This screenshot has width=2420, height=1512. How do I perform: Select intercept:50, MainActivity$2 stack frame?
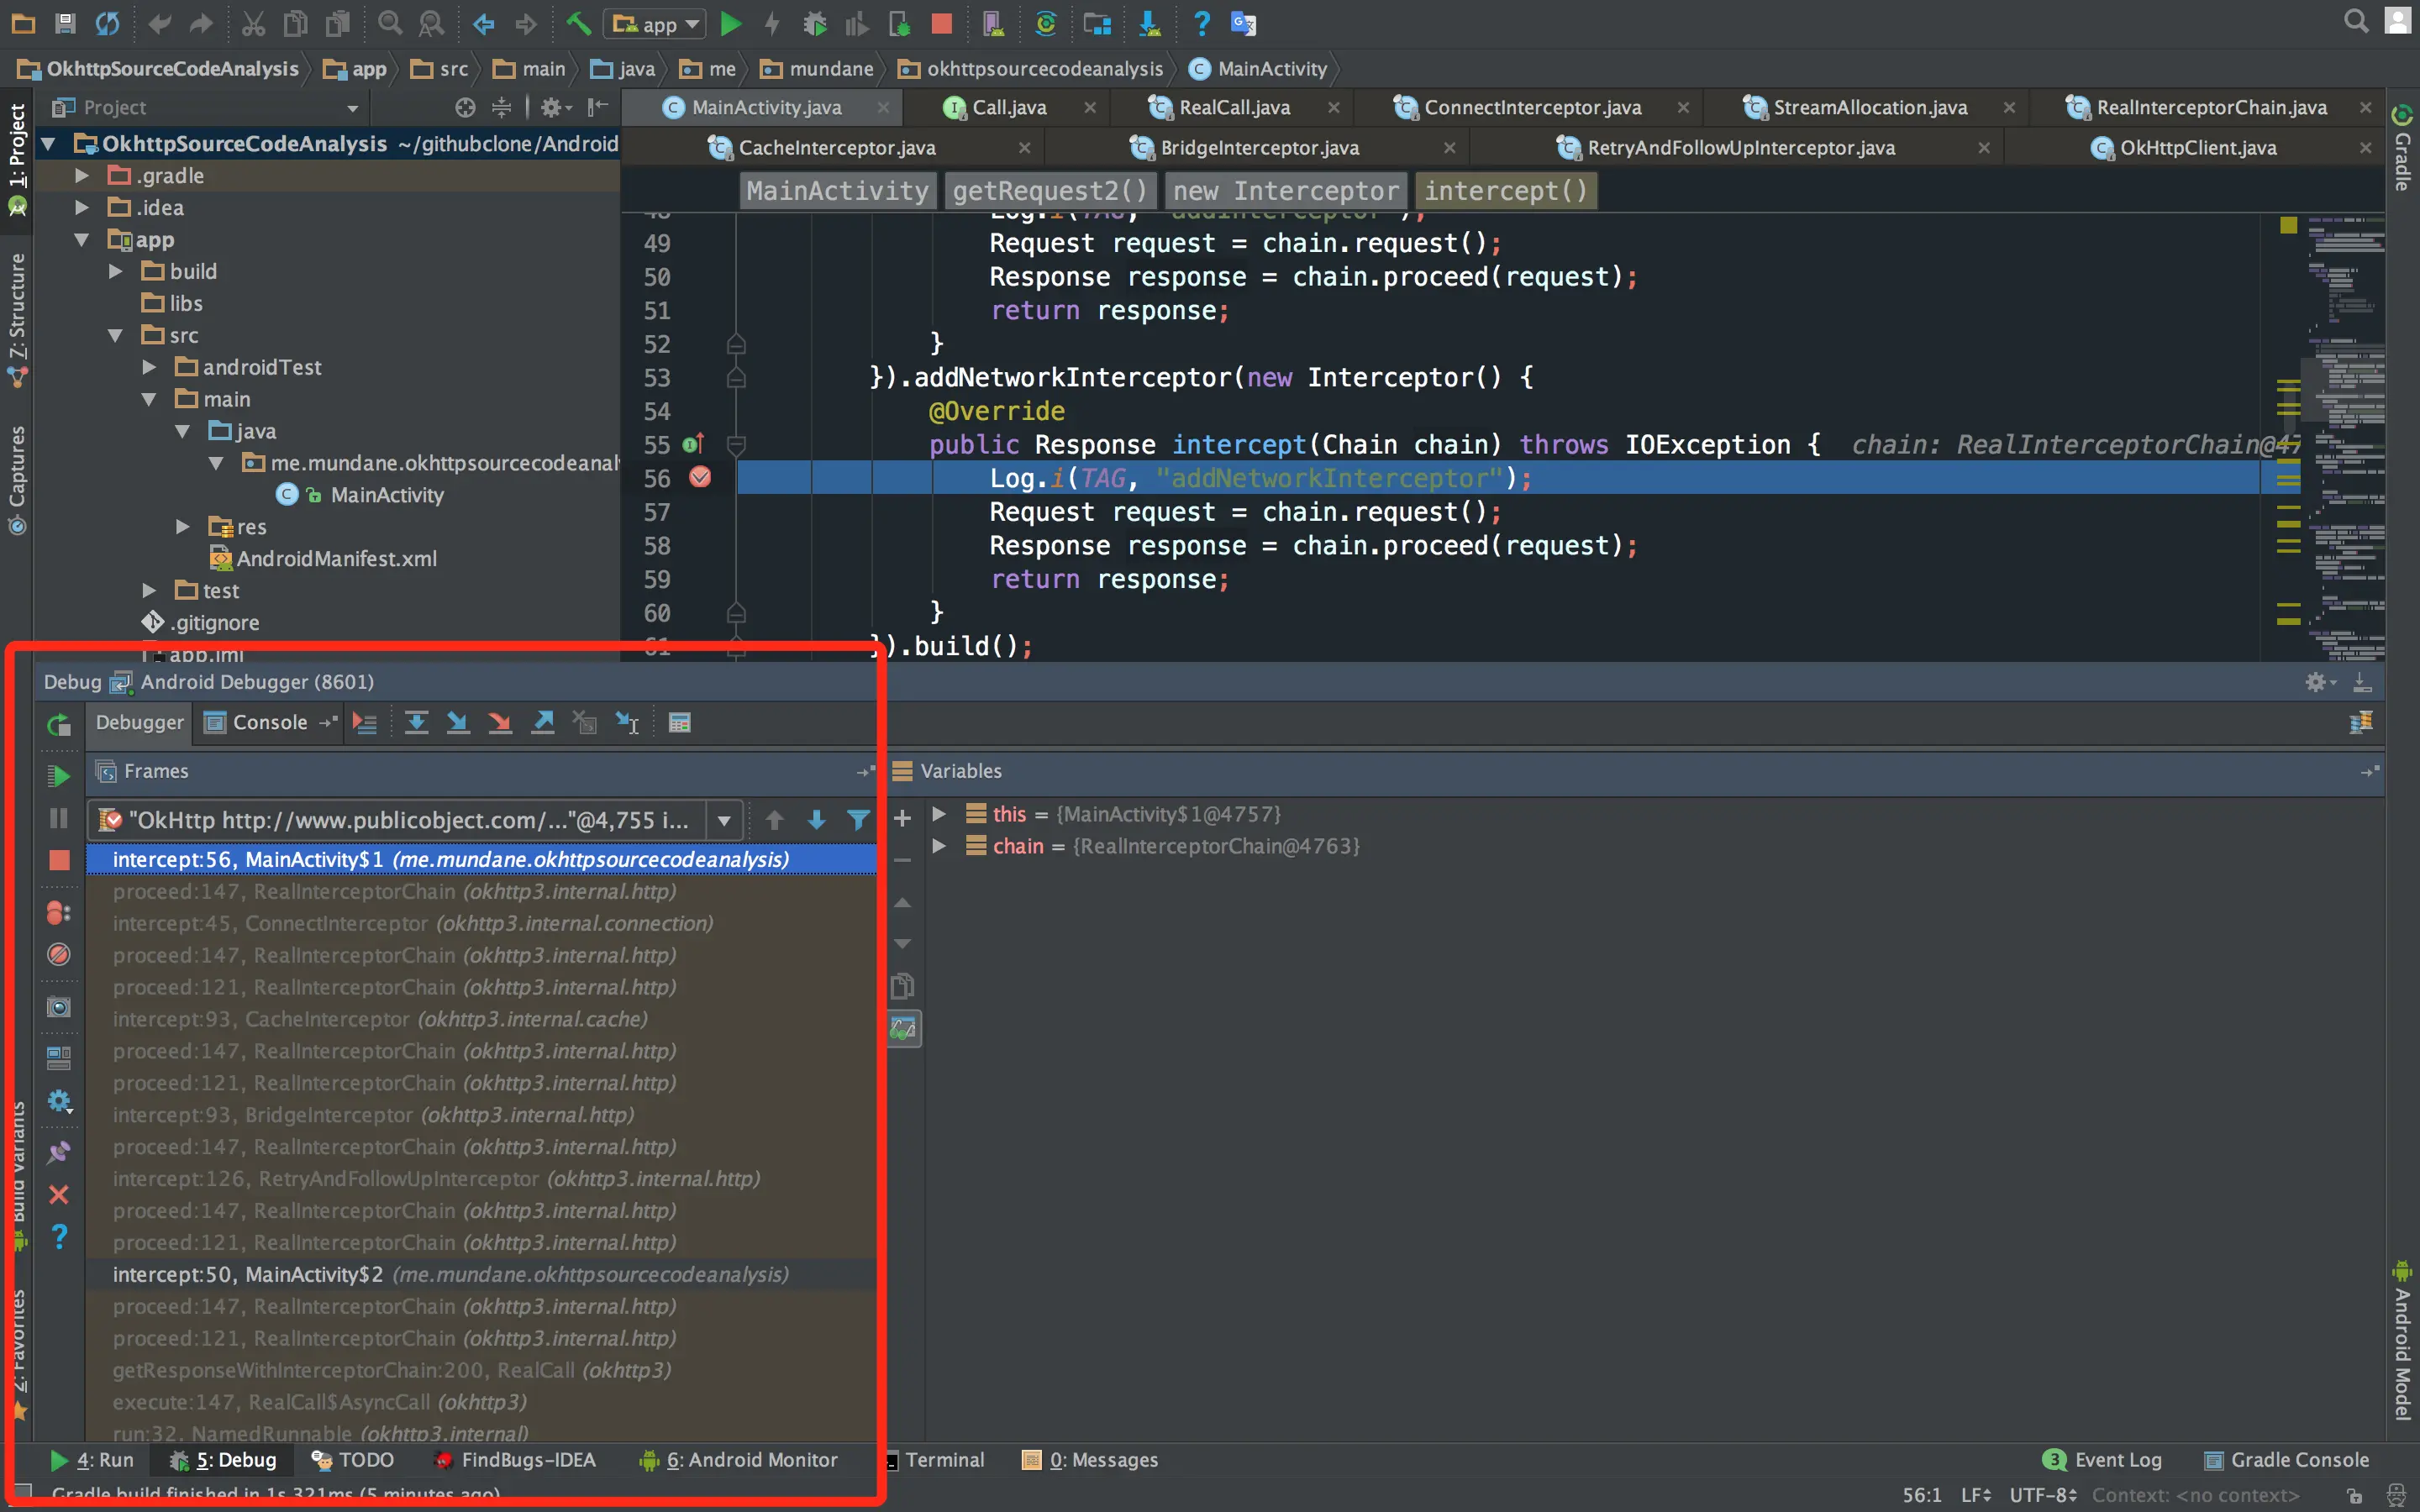[x=450, y=1274]
